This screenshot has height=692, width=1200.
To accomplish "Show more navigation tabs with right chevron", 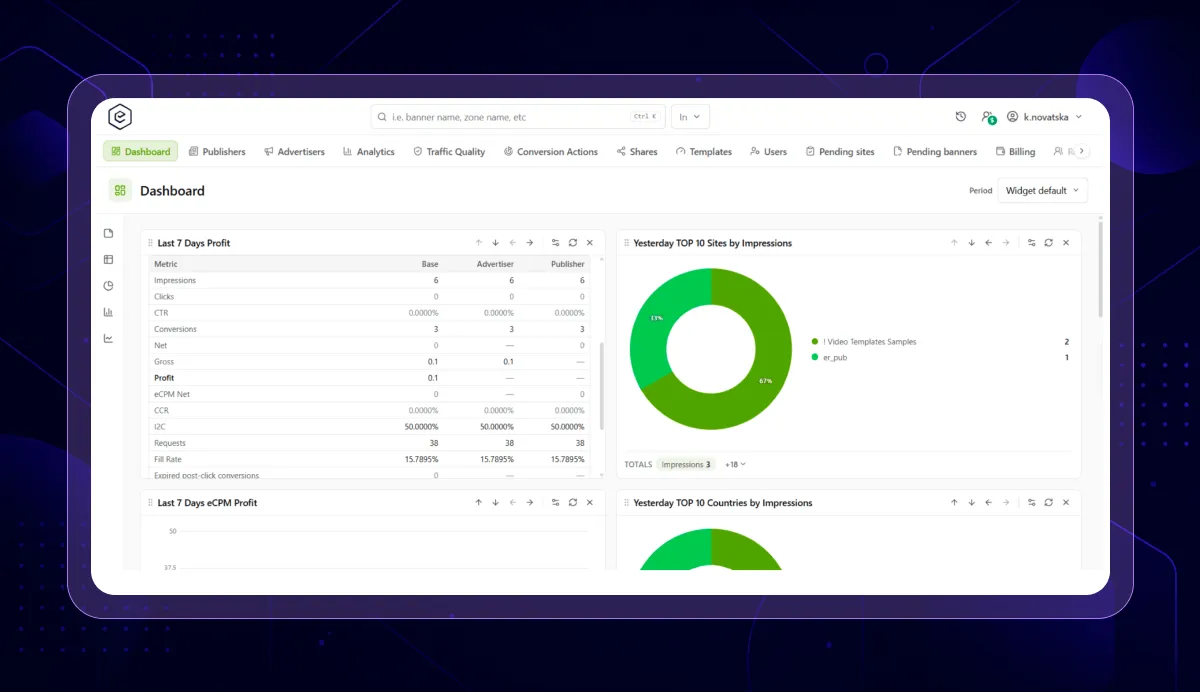I will click(x=1081, y=151).
